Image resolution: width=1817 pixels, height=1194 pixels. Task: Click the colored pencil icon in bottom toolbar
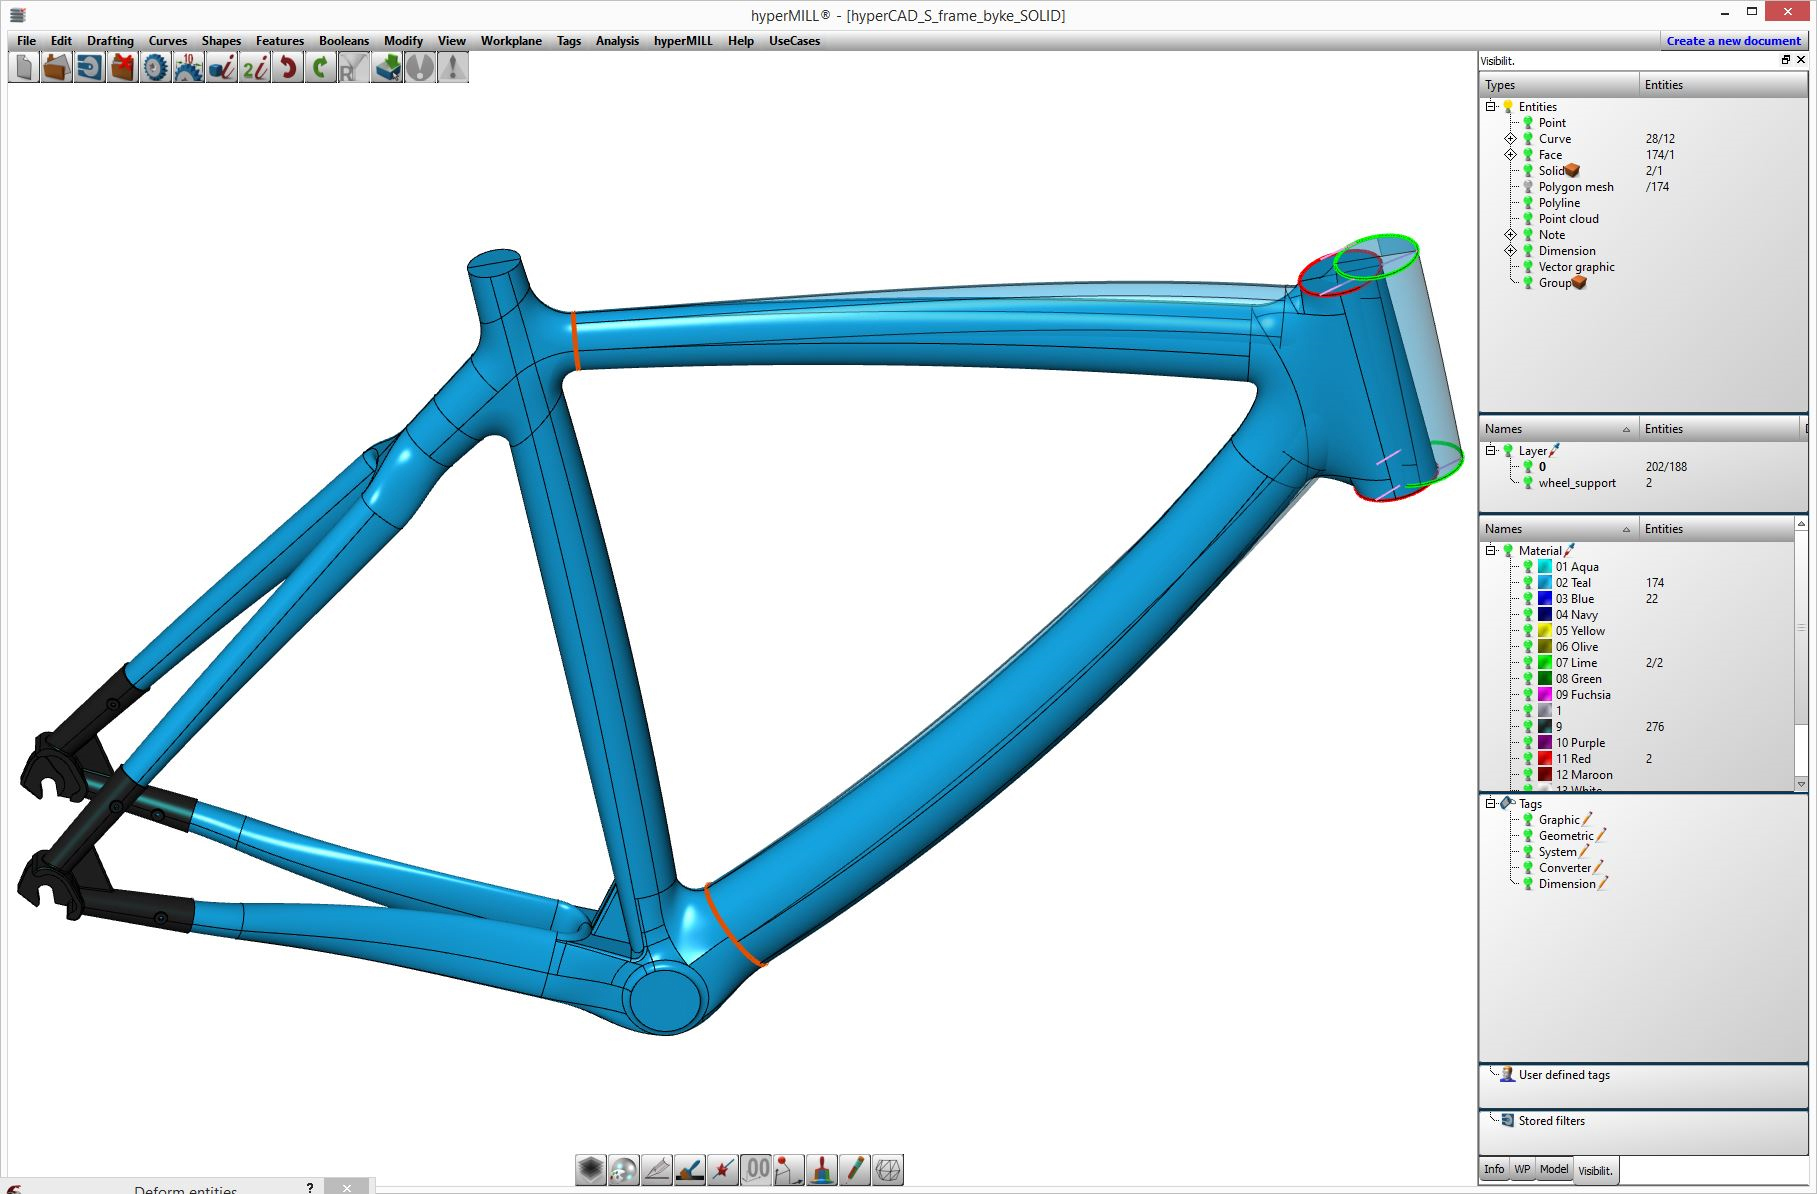pyautogui.click(x=855, y=1169)
